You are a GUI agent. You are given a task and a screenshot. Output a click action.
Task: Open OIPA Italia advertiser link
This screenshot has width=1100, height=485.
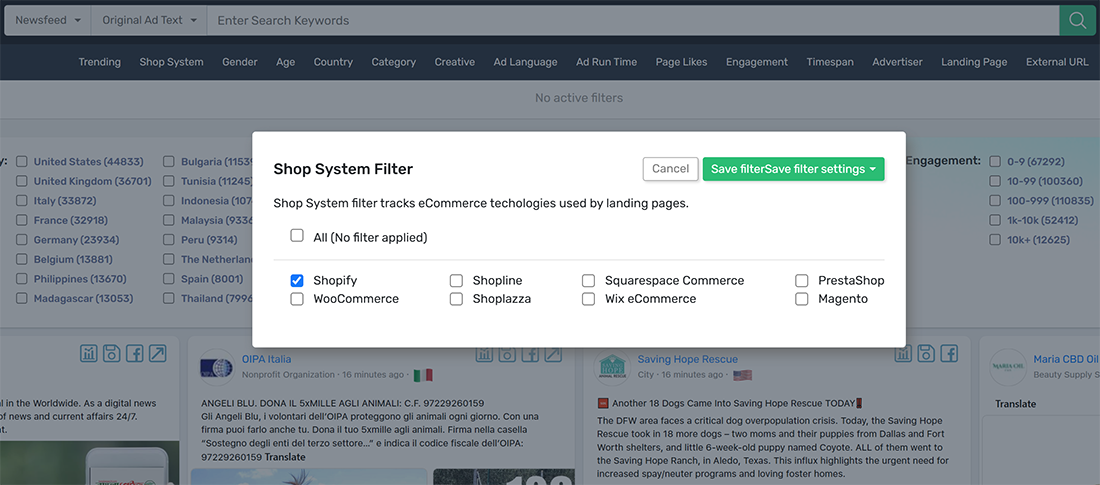coord(267,359)
